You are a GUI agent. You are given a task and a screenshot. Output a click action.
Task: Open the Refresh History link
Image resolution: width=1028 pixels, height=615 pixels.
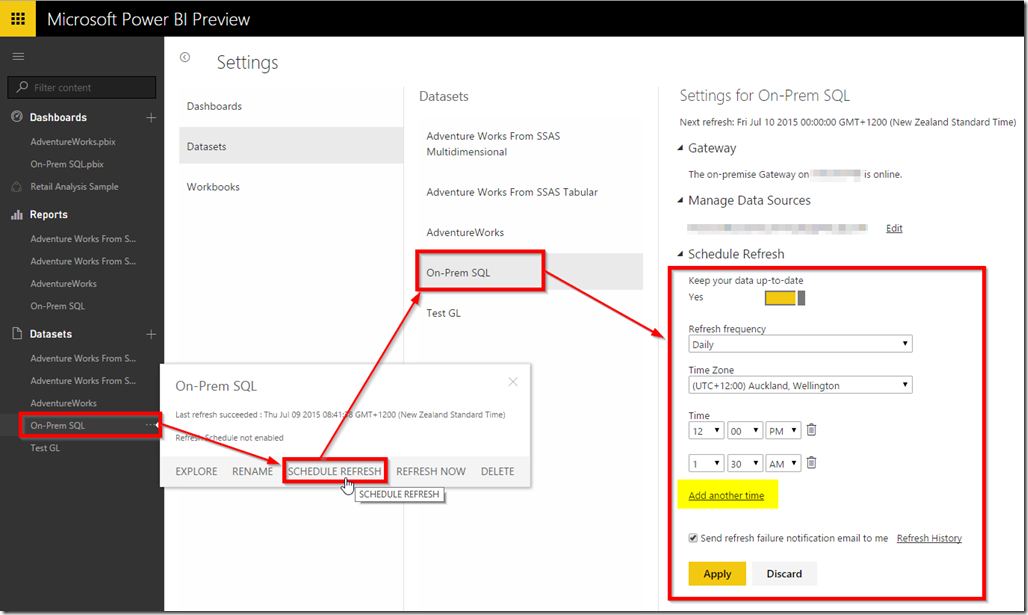[929, 538]
